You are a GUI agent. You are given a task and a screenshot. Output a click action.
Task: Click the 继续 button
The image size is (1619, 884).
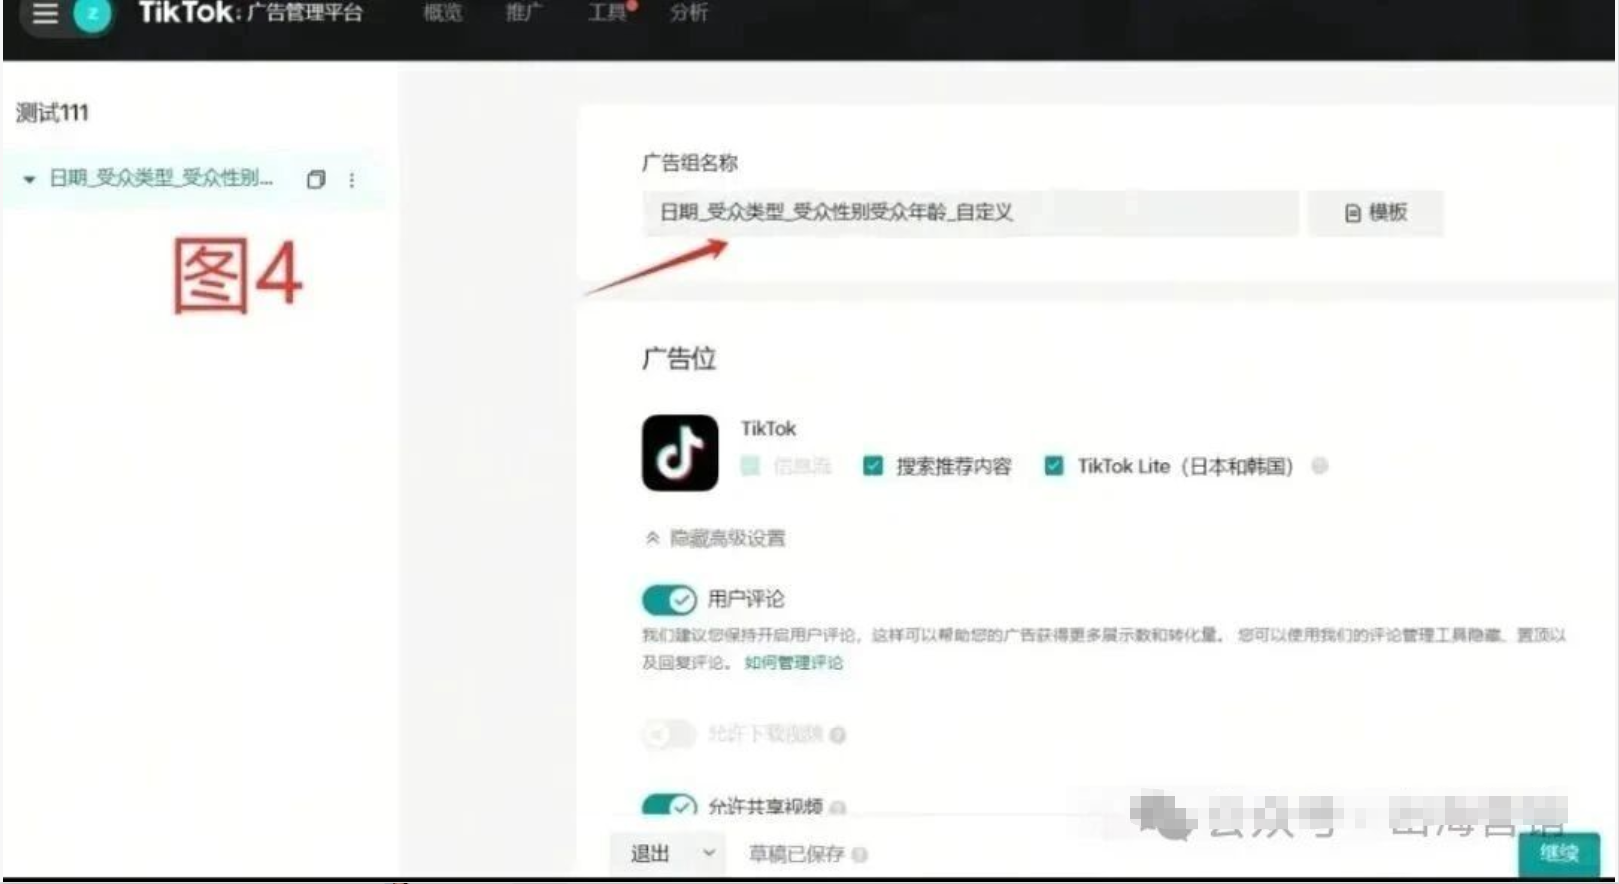point(1559,853)
